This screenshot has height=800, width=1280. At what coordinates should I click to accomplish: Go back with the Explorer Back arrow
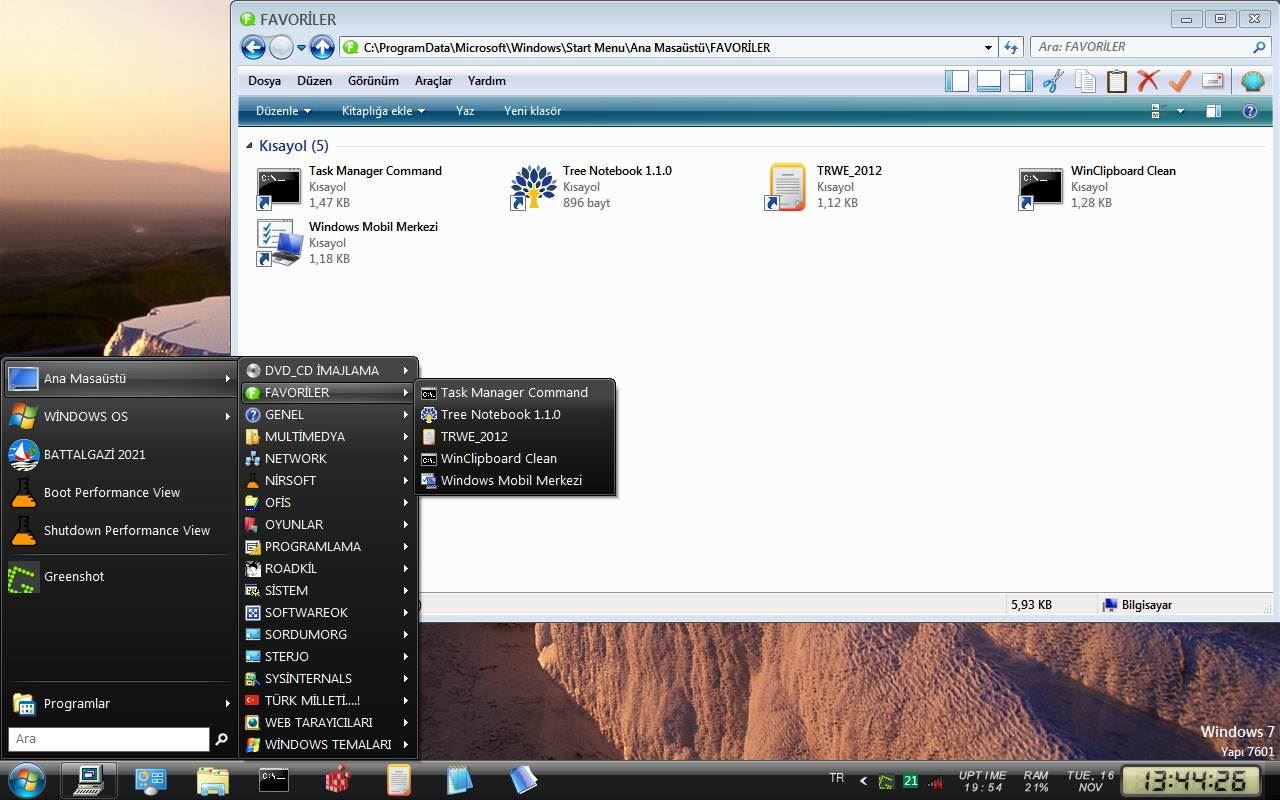click(254, 47)
